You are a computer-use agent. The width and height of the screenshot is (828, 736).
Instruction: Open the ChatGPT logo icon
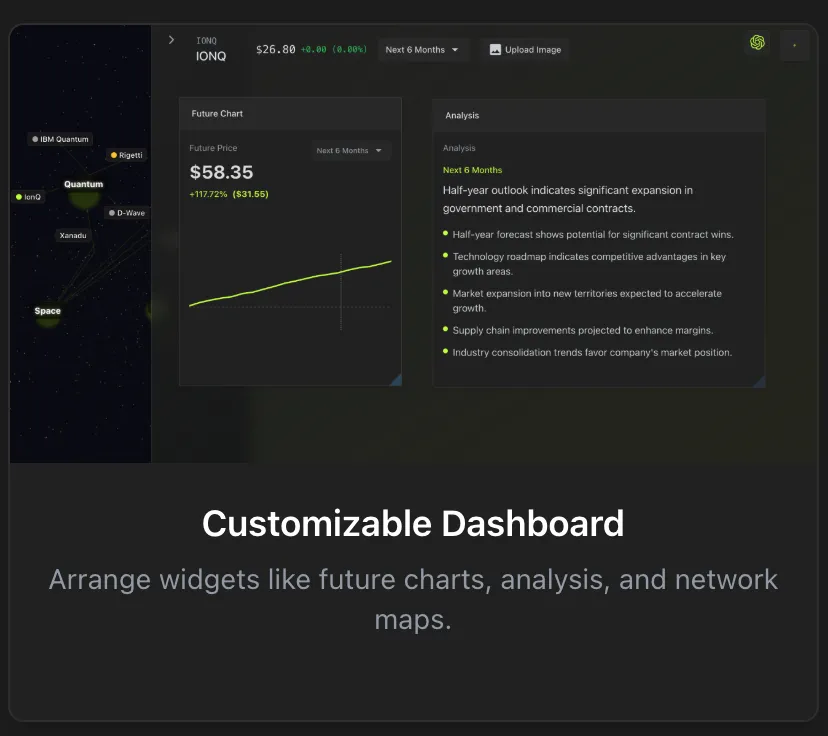coord(757,42)
